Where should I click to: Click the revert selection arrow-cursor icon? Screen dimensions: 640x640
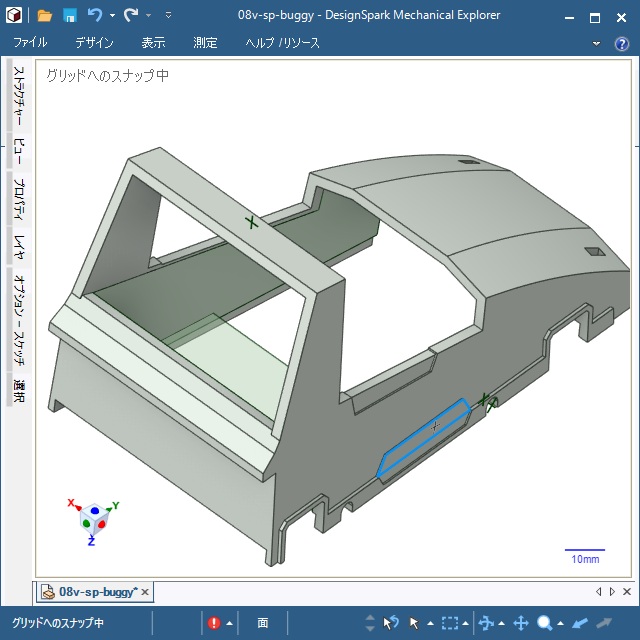click(x=391, y=623)
